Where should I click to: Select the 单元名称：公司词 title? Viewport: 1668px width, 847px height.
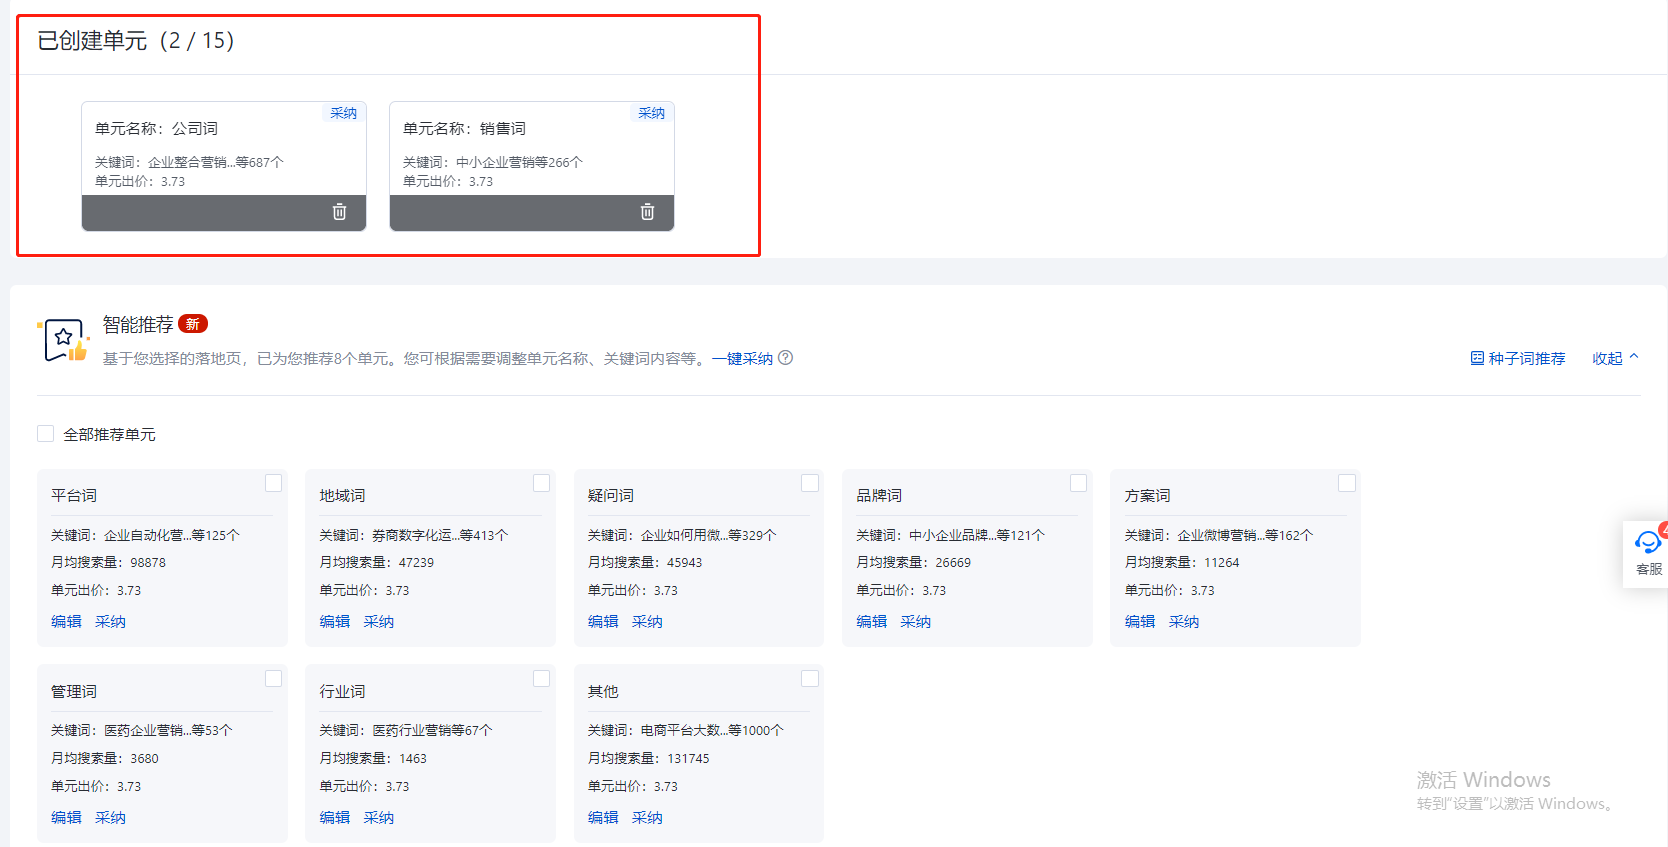[156, 129]
